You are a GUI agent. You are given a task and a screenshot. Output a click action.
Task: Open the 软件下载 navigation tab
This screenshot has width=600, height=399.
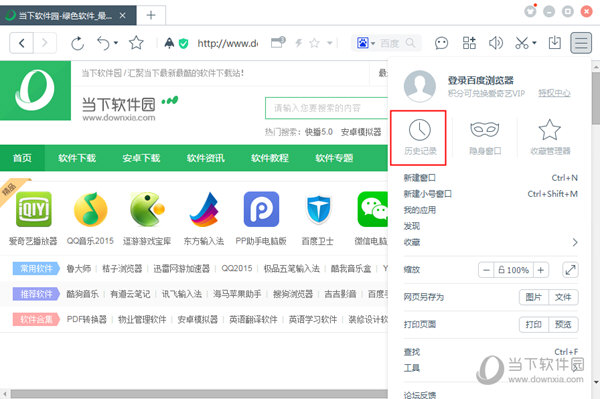77,158
